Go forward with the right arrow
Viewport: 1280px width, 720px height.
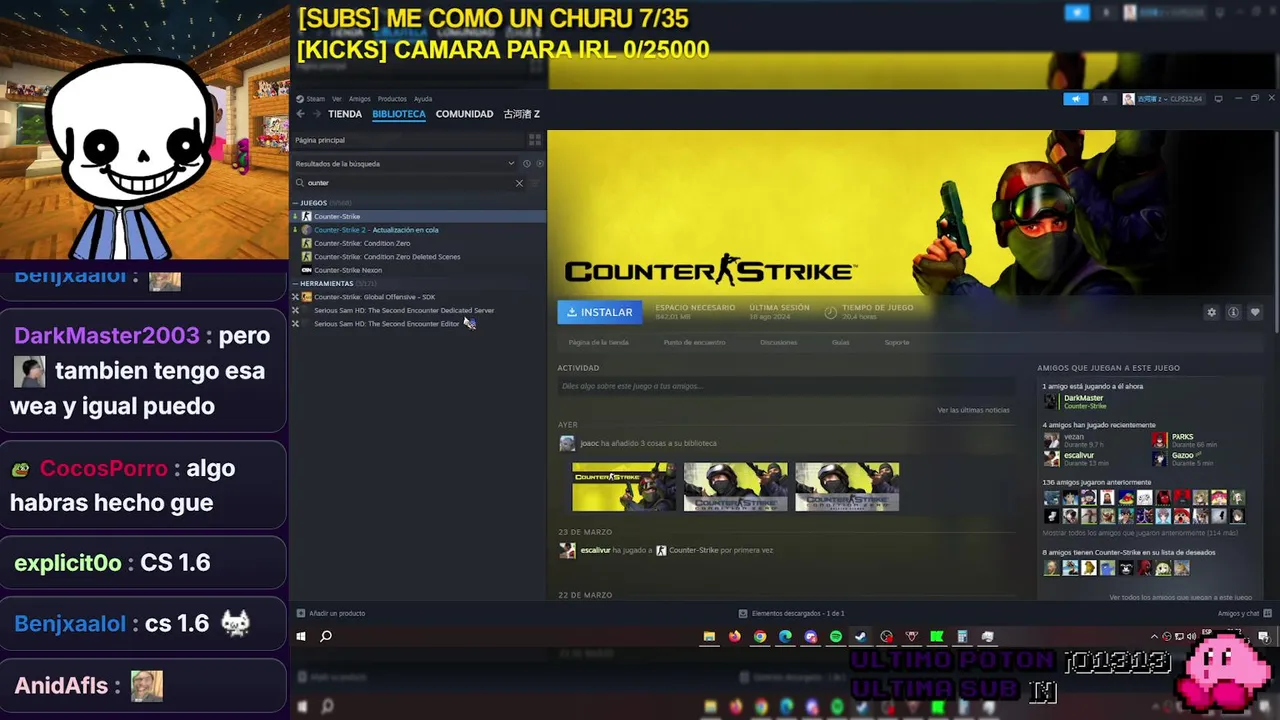click(x=317, y=114)
